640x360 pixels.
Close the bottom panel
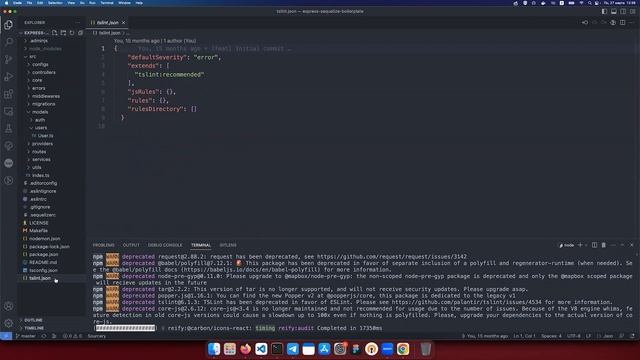(x=632, y=245)
